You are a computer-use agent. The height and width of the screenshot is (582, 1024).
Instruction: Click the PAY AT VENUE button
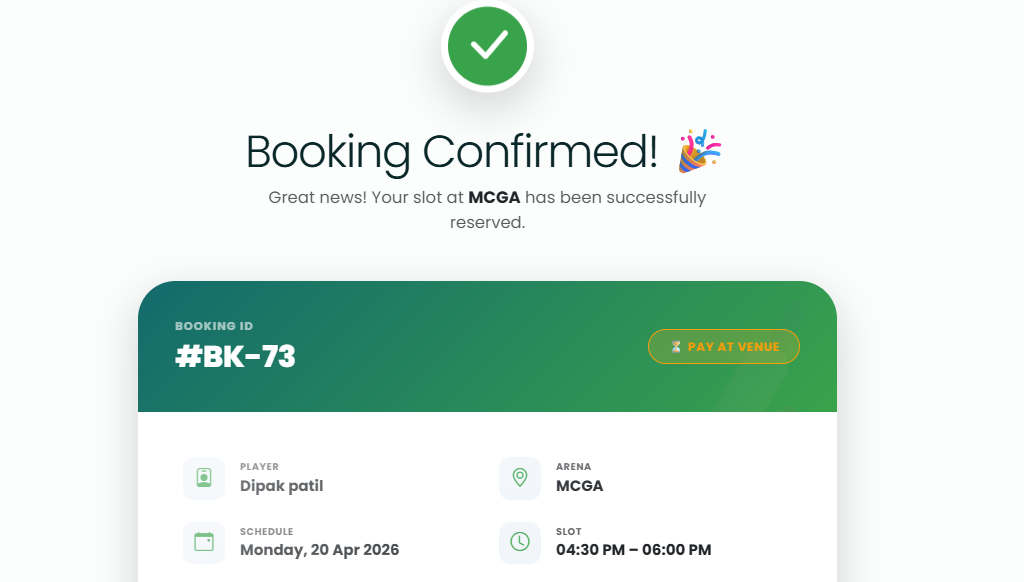click(x=723, y=346)
